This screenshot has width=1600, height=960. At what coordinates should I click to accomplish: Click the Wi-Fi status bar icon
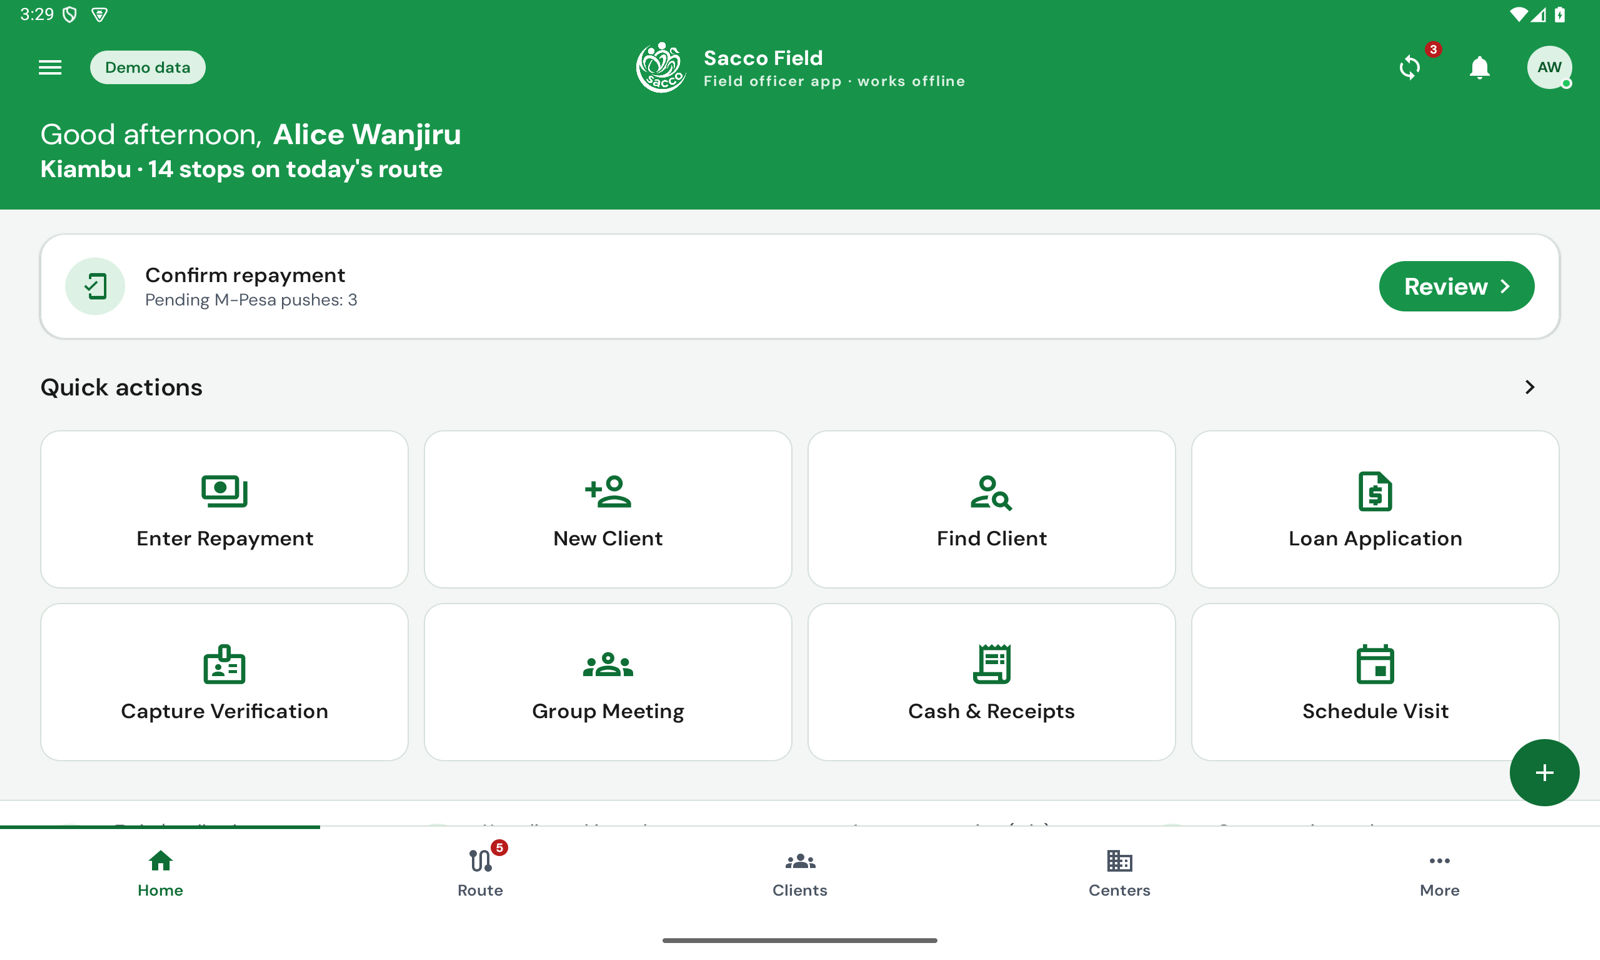click(1519, 14)
